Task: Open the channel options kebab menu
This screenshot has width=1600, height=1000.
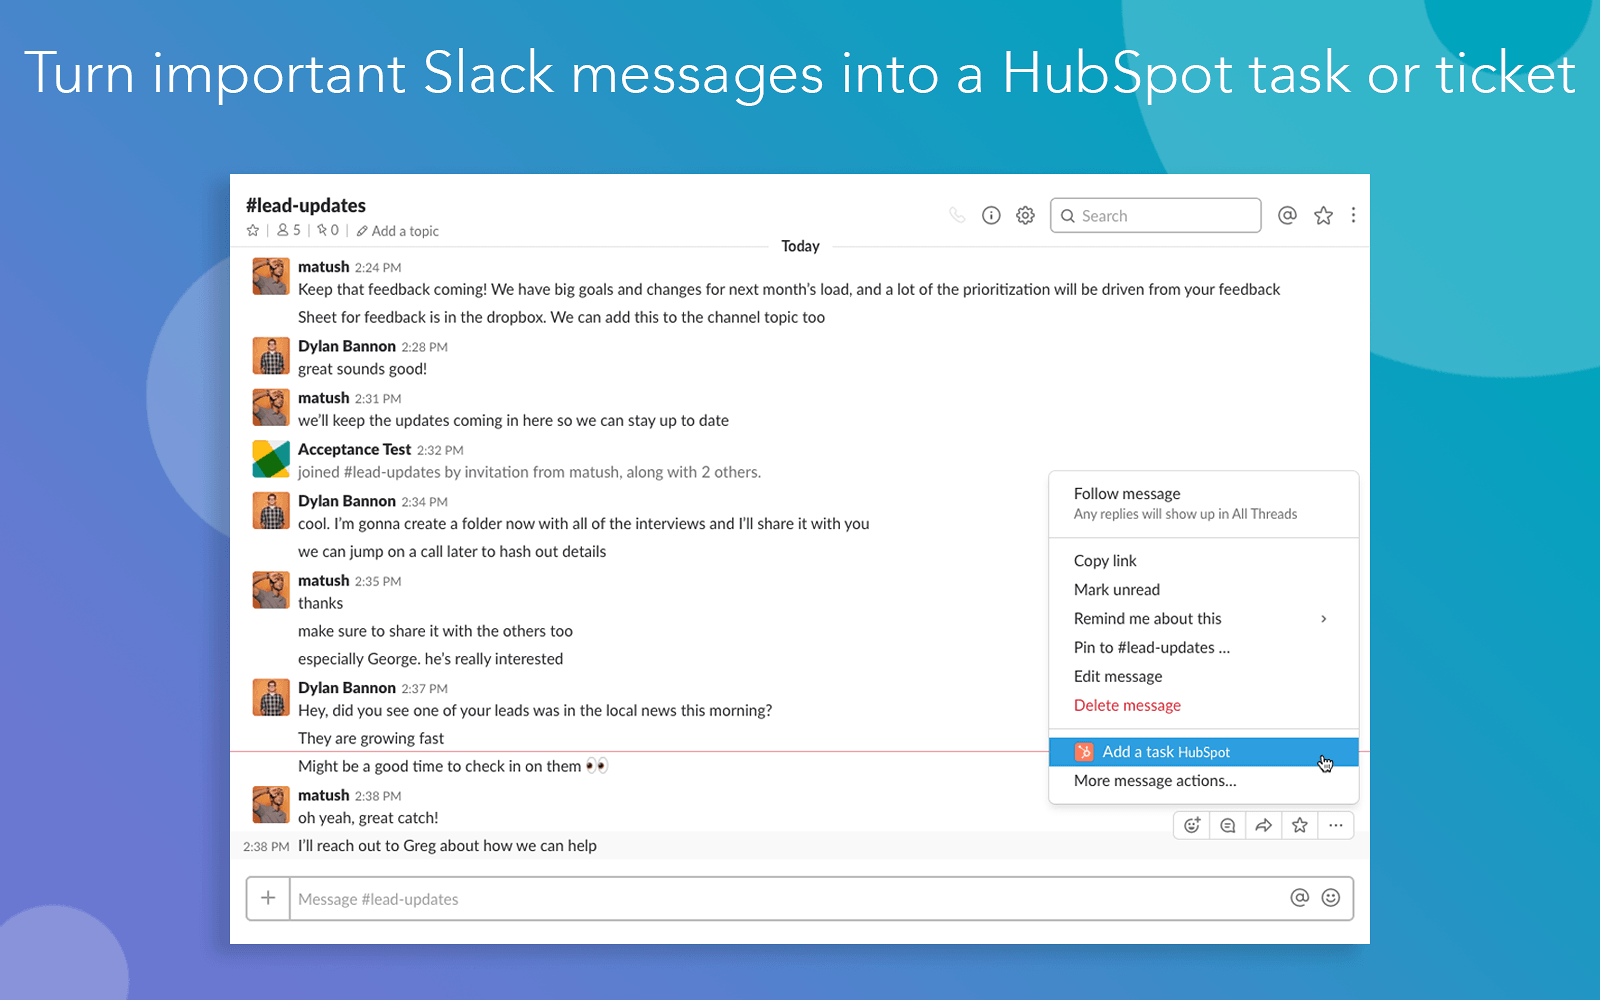Action: [x=1353, y=215]
